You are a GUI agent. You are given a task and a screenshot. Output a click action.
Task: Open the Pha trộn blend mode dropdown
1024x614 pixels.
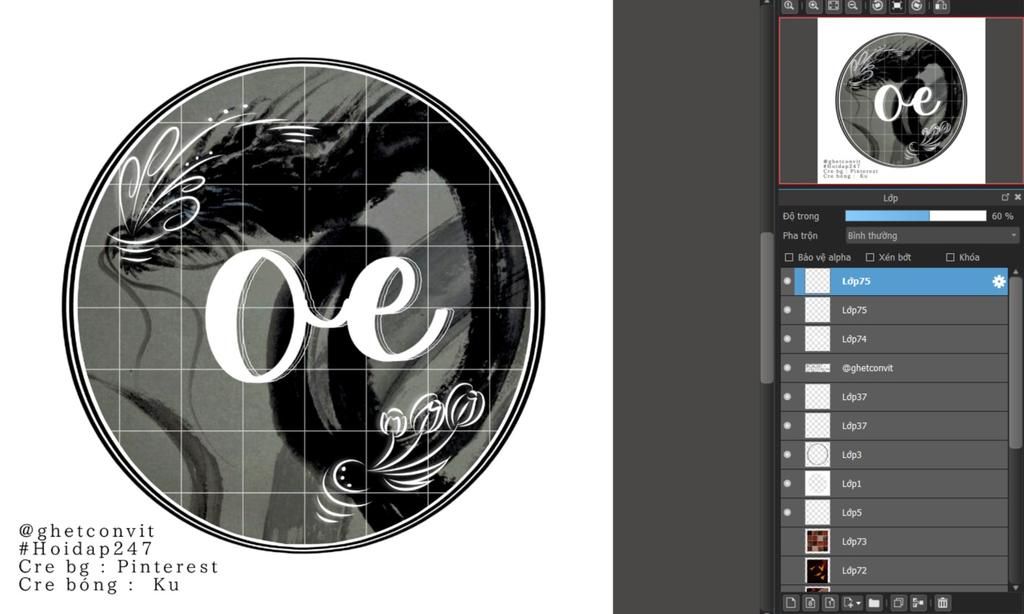pyautogui.click(x=932, y=235)
